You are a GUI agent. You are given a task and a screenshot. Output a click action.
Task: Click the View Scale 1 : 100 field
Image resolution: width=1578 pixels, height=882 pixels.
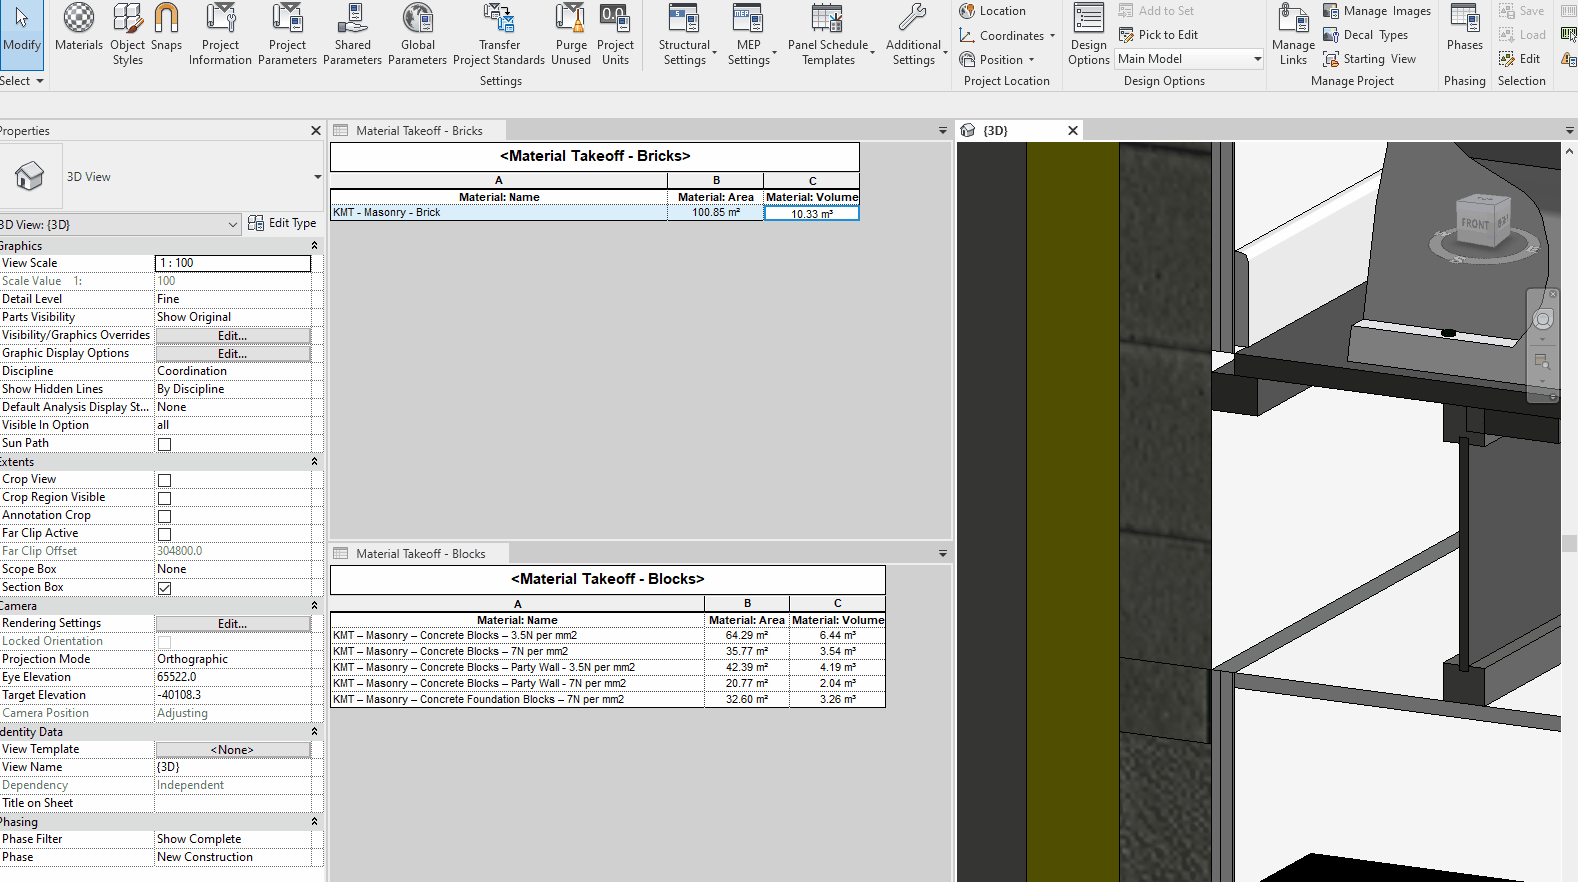tap(233, 263)
